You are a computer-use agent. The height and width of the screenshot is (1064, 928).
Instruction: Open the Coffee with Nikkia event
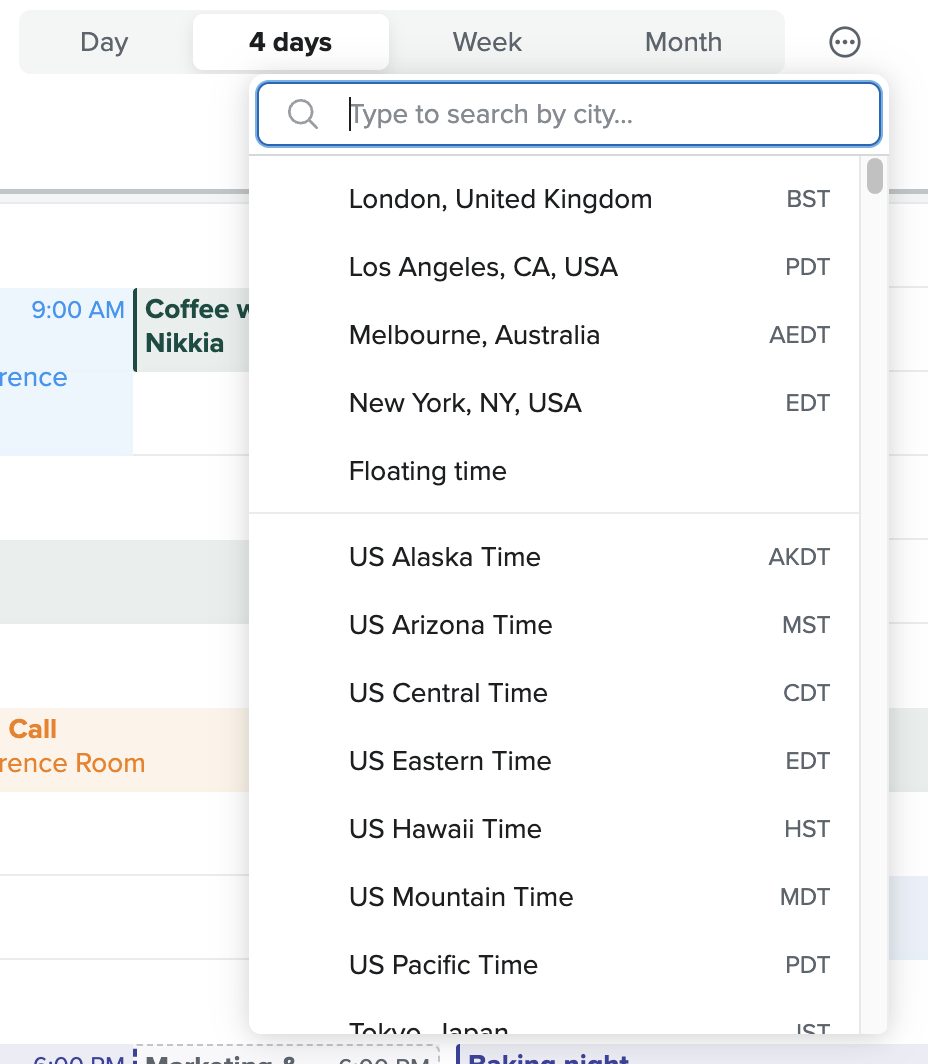(x=193, y=330)
